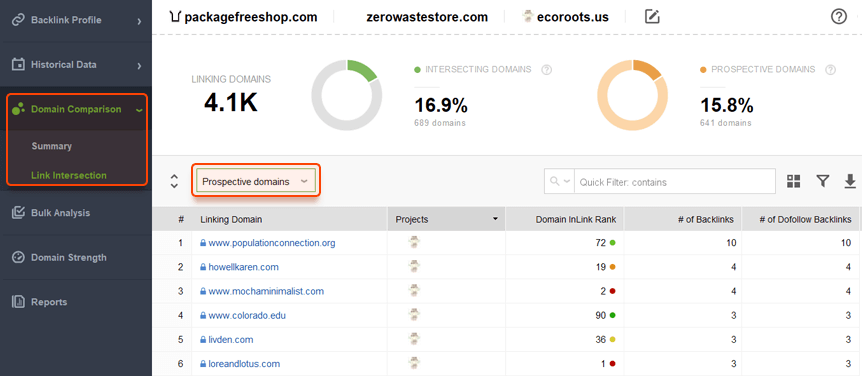Select the Summary submenu item
The image size is (863, 376).
click(x=52, y=146)
